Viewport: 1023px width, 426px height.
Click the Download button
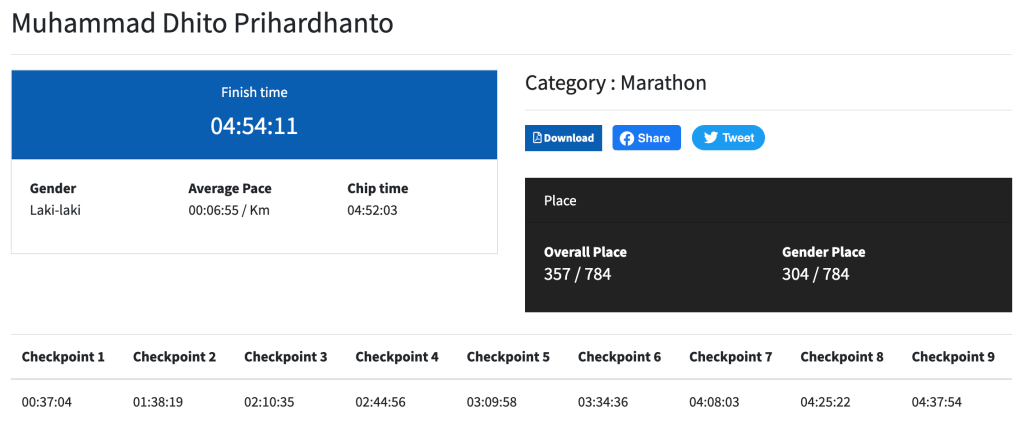tap(563, 138)
